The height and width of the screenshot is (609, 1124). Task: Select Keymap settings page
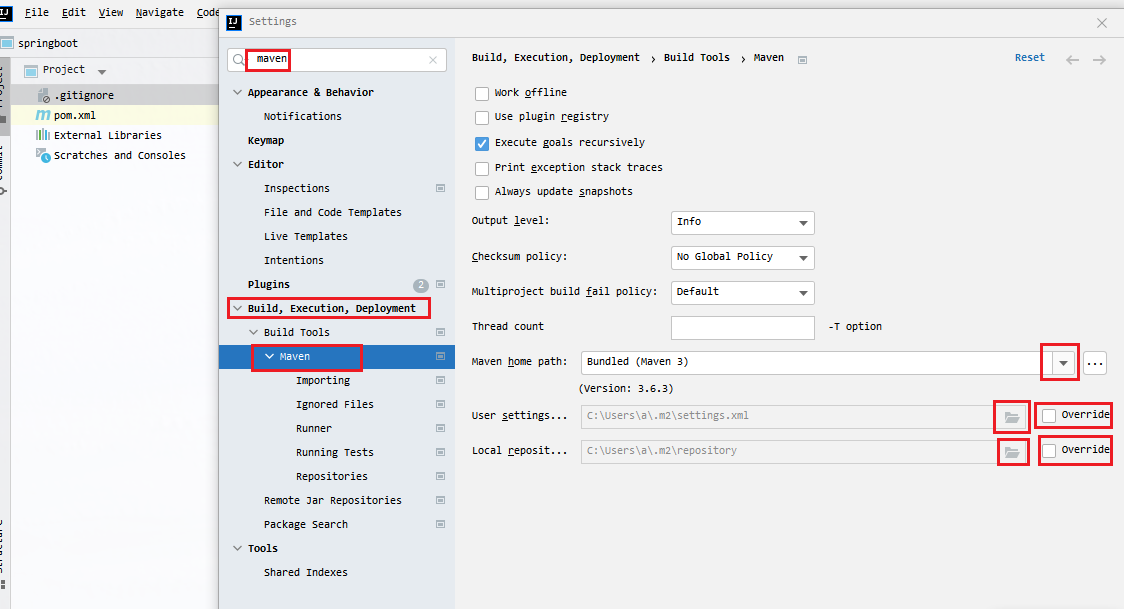(x=266, y=140)
